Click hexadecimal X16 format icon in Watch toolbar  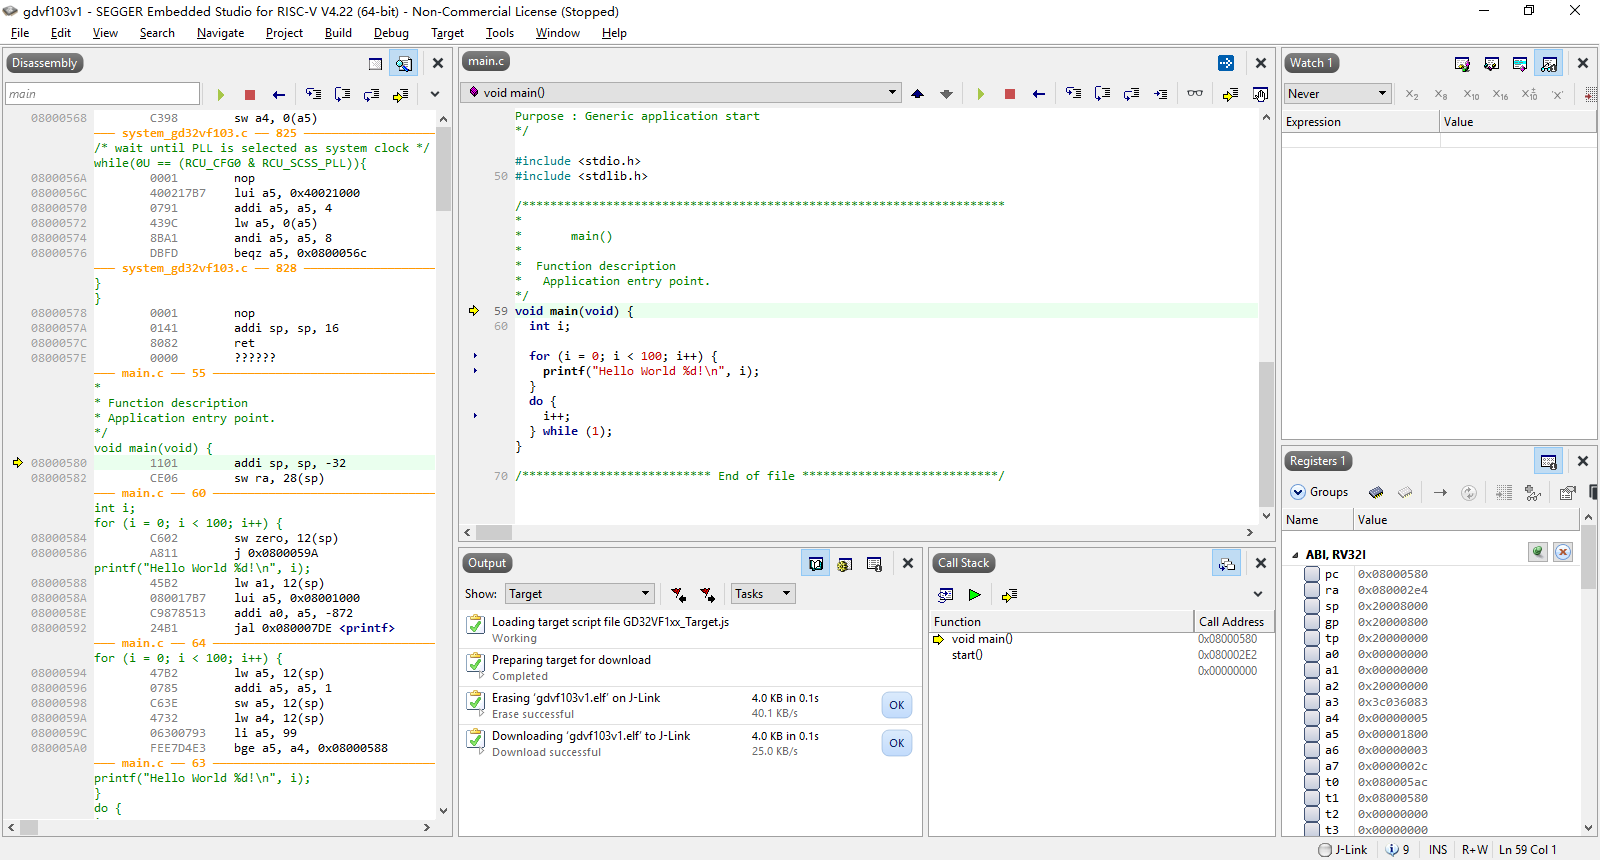tap(1500, 94)
